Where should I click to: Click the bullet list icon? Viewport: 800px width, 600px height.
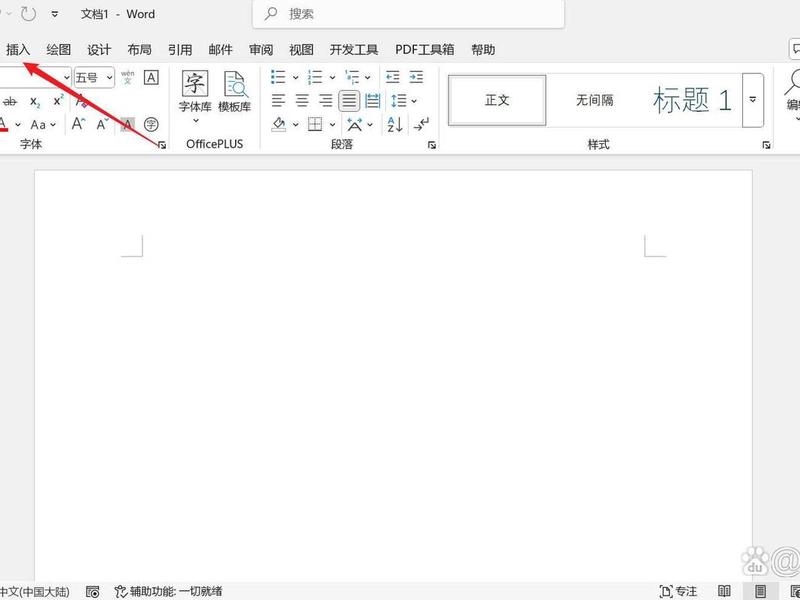[x=278, y=78]
